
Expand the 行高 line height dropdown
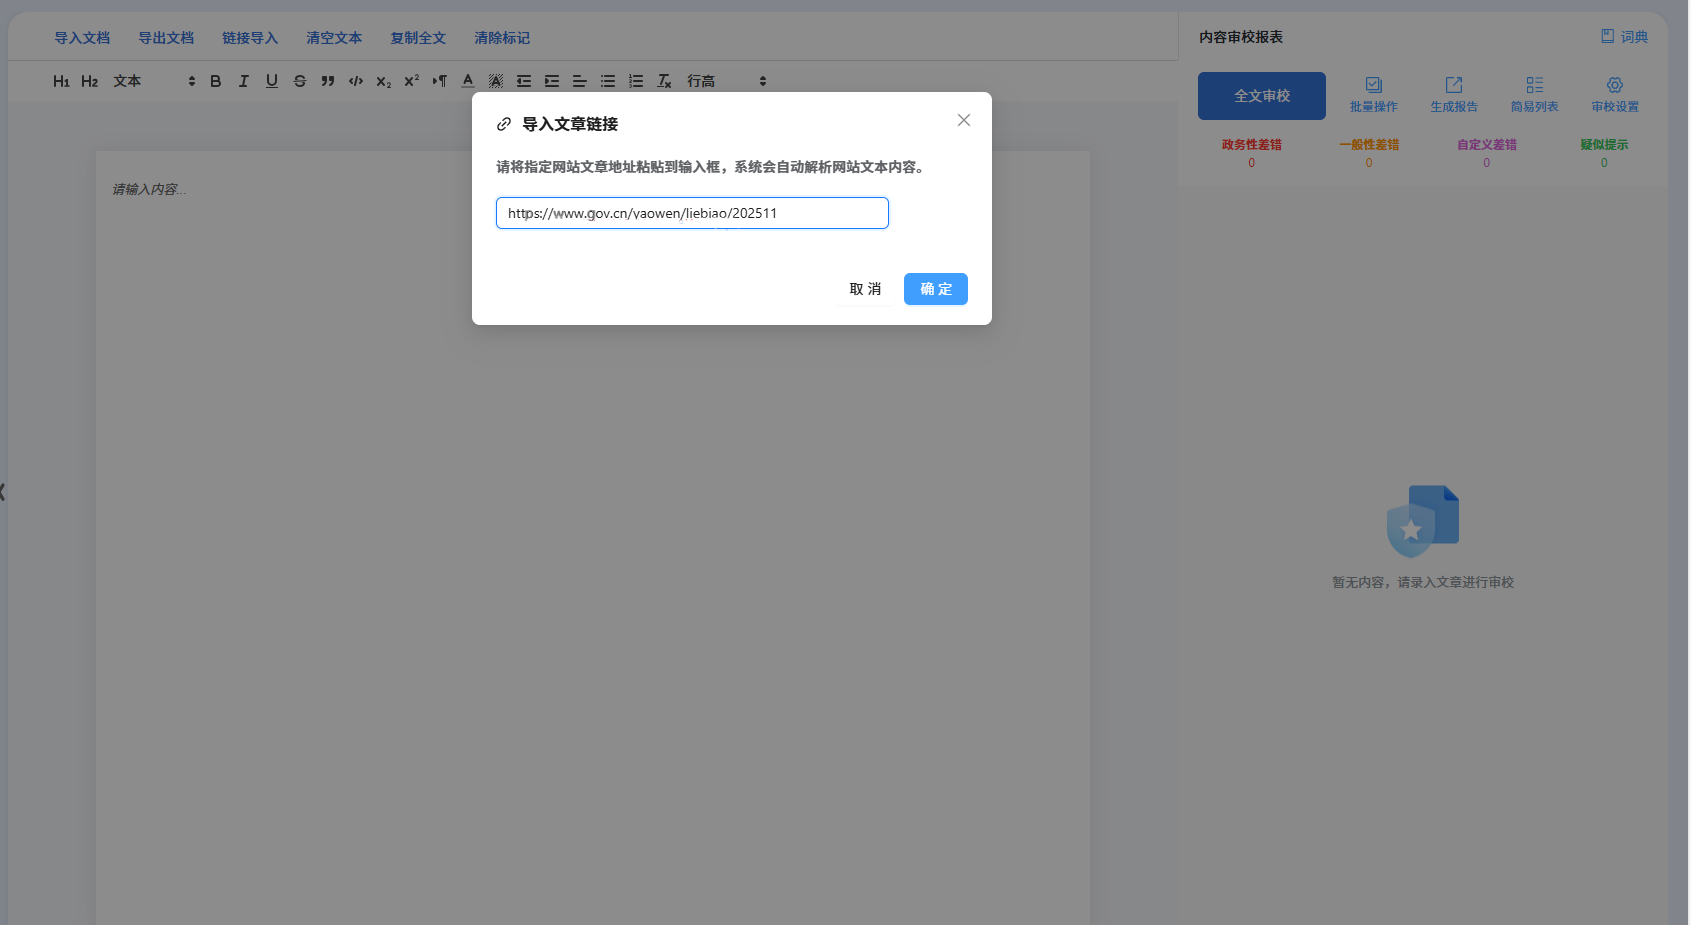coord(726,81)
